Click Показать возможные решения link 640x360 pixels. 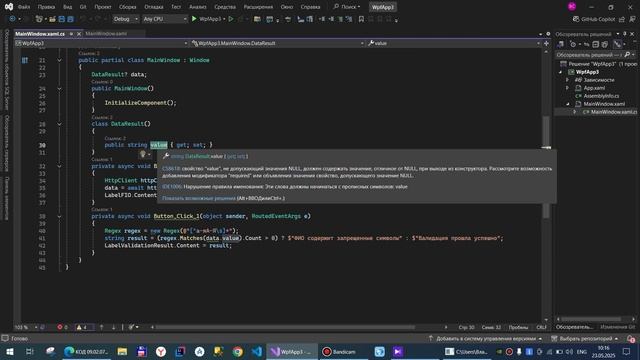point(199,198)
